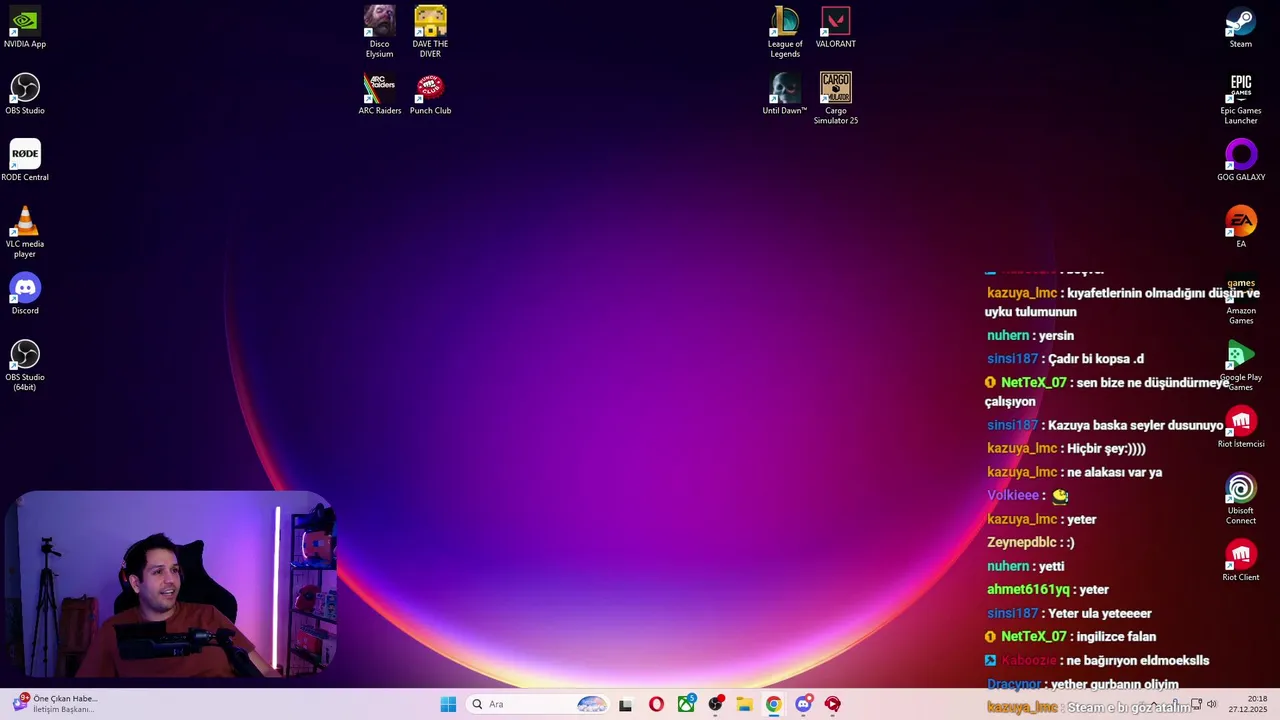Select the Riot İstemcisi desktop icon
The image size is (1280, 720).
pyautogui.click(x=1241, y=428)
